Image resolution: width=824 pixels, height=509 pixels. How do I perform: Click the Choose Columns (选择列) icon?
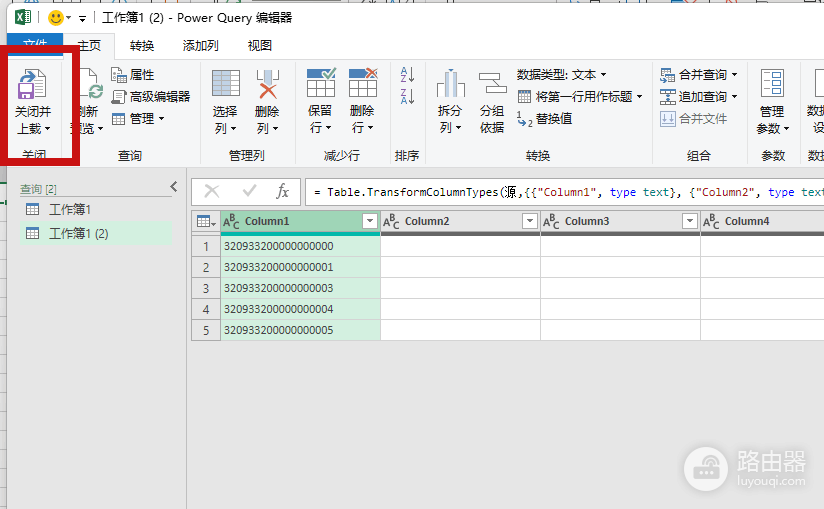[x=225, y=84]
